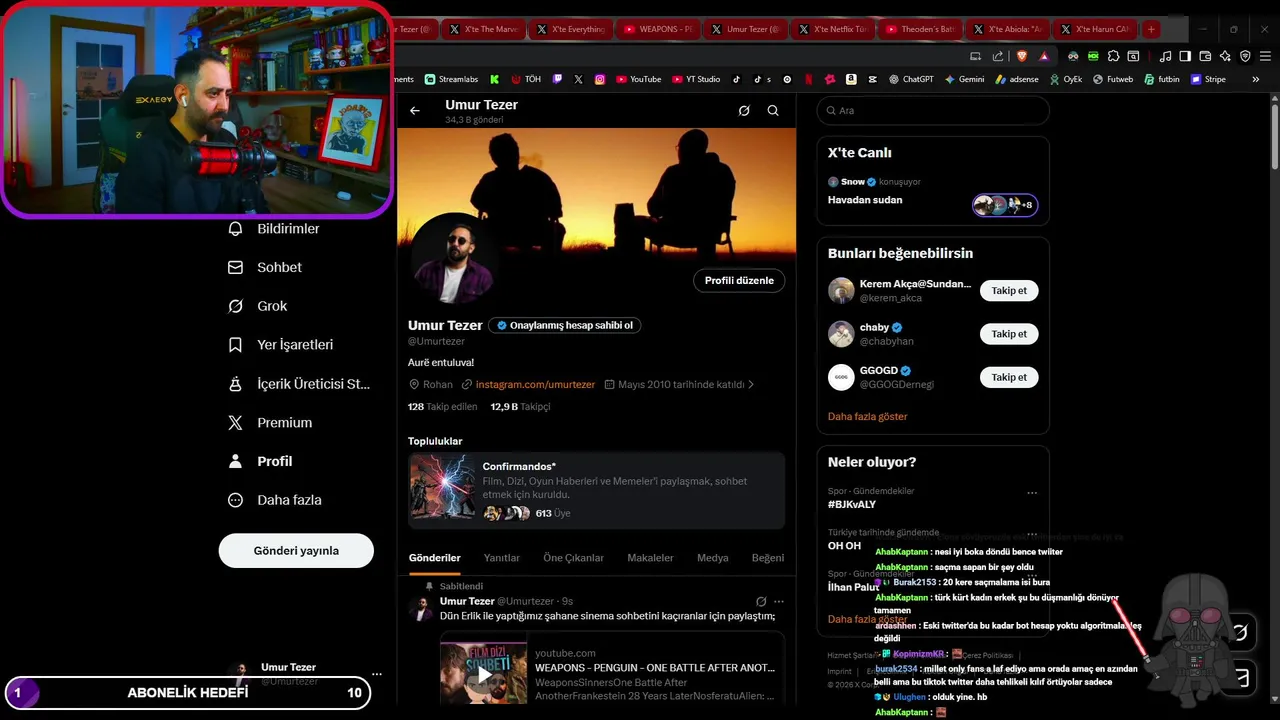The width and height of the screenshot is (1280, 720).
Task: Go to Profil in the sidebar
Action: pos(262,461)
